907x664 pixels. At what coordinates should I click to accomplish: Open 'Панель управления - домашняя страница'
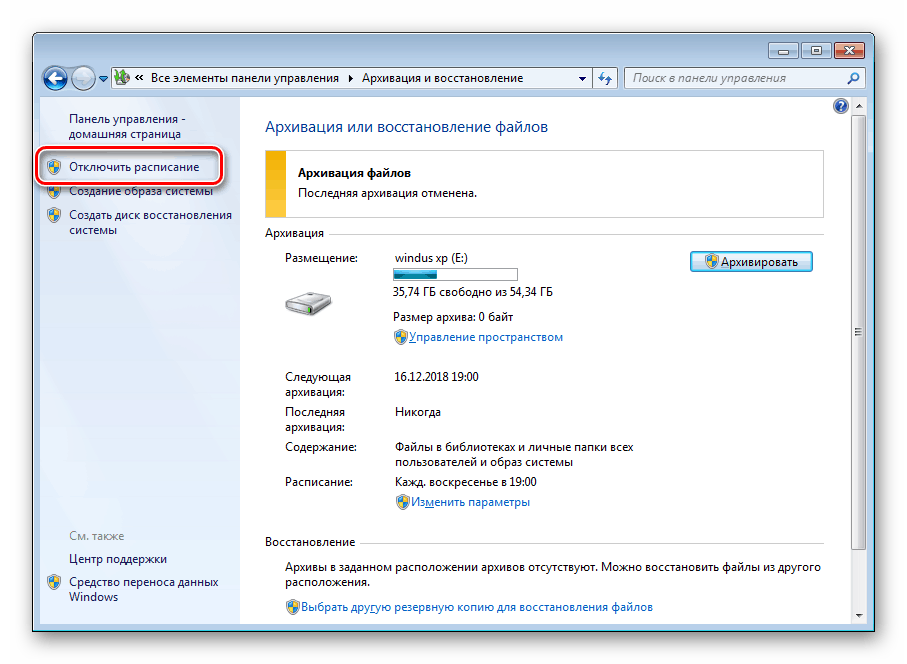127,126
